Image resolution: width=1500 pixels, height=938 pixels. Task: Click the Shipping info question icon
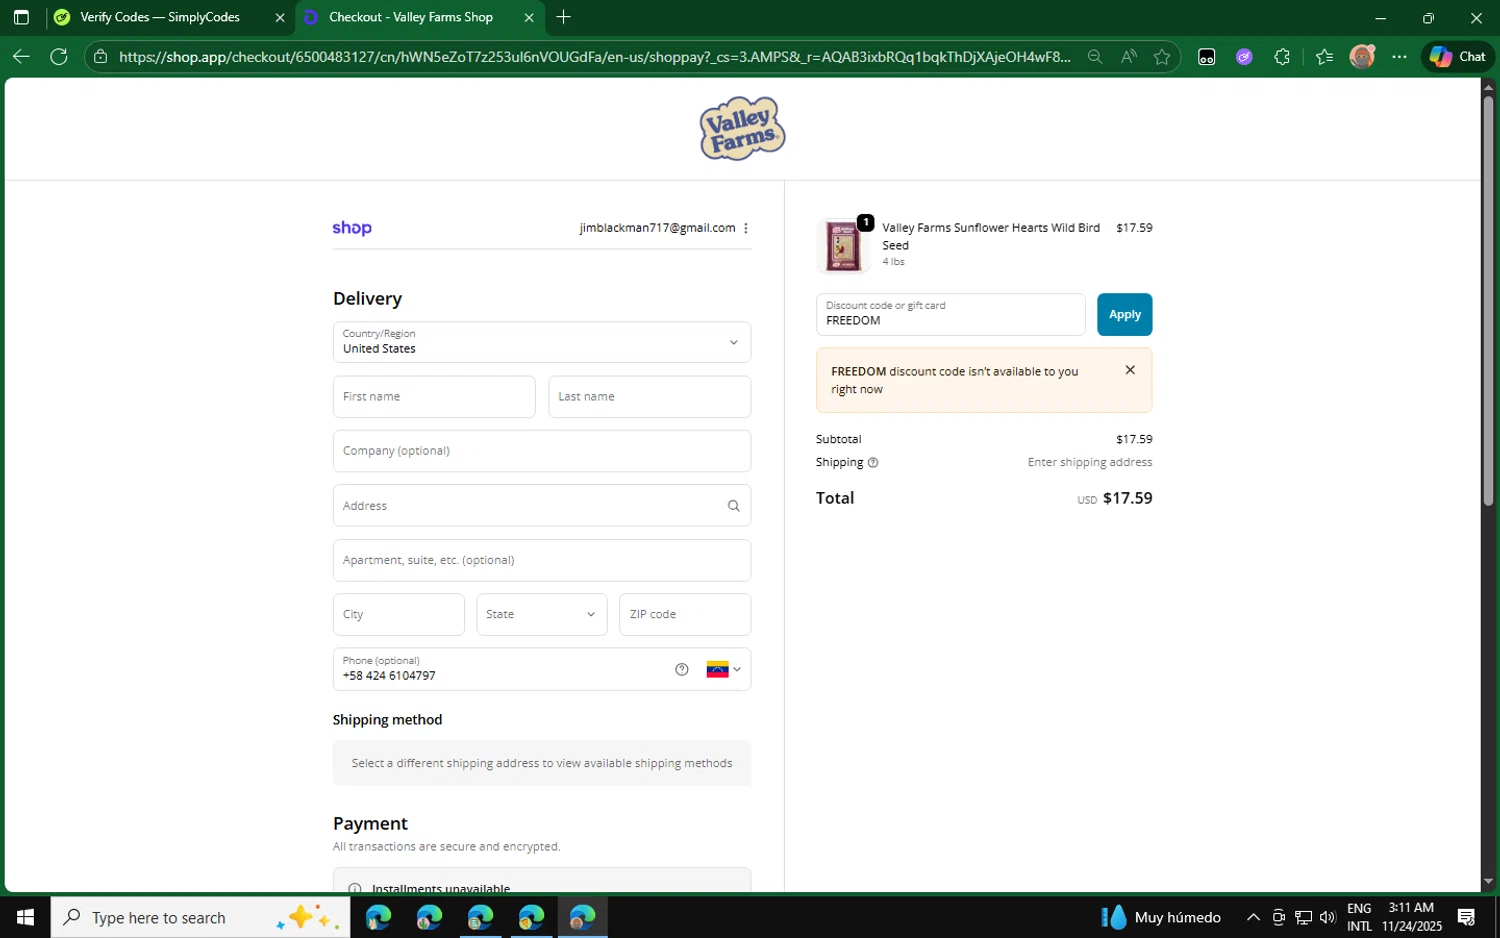[873, 463]
